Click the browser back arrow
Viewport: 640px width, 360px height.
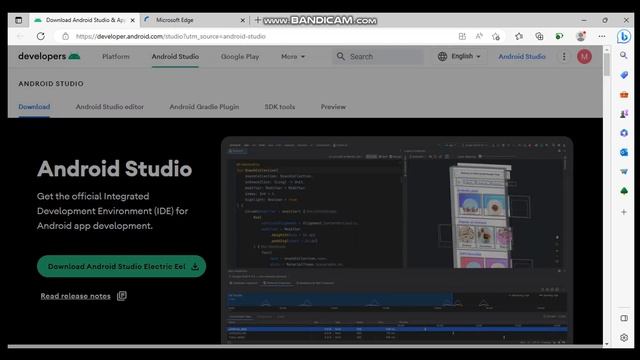click(20, 36)
